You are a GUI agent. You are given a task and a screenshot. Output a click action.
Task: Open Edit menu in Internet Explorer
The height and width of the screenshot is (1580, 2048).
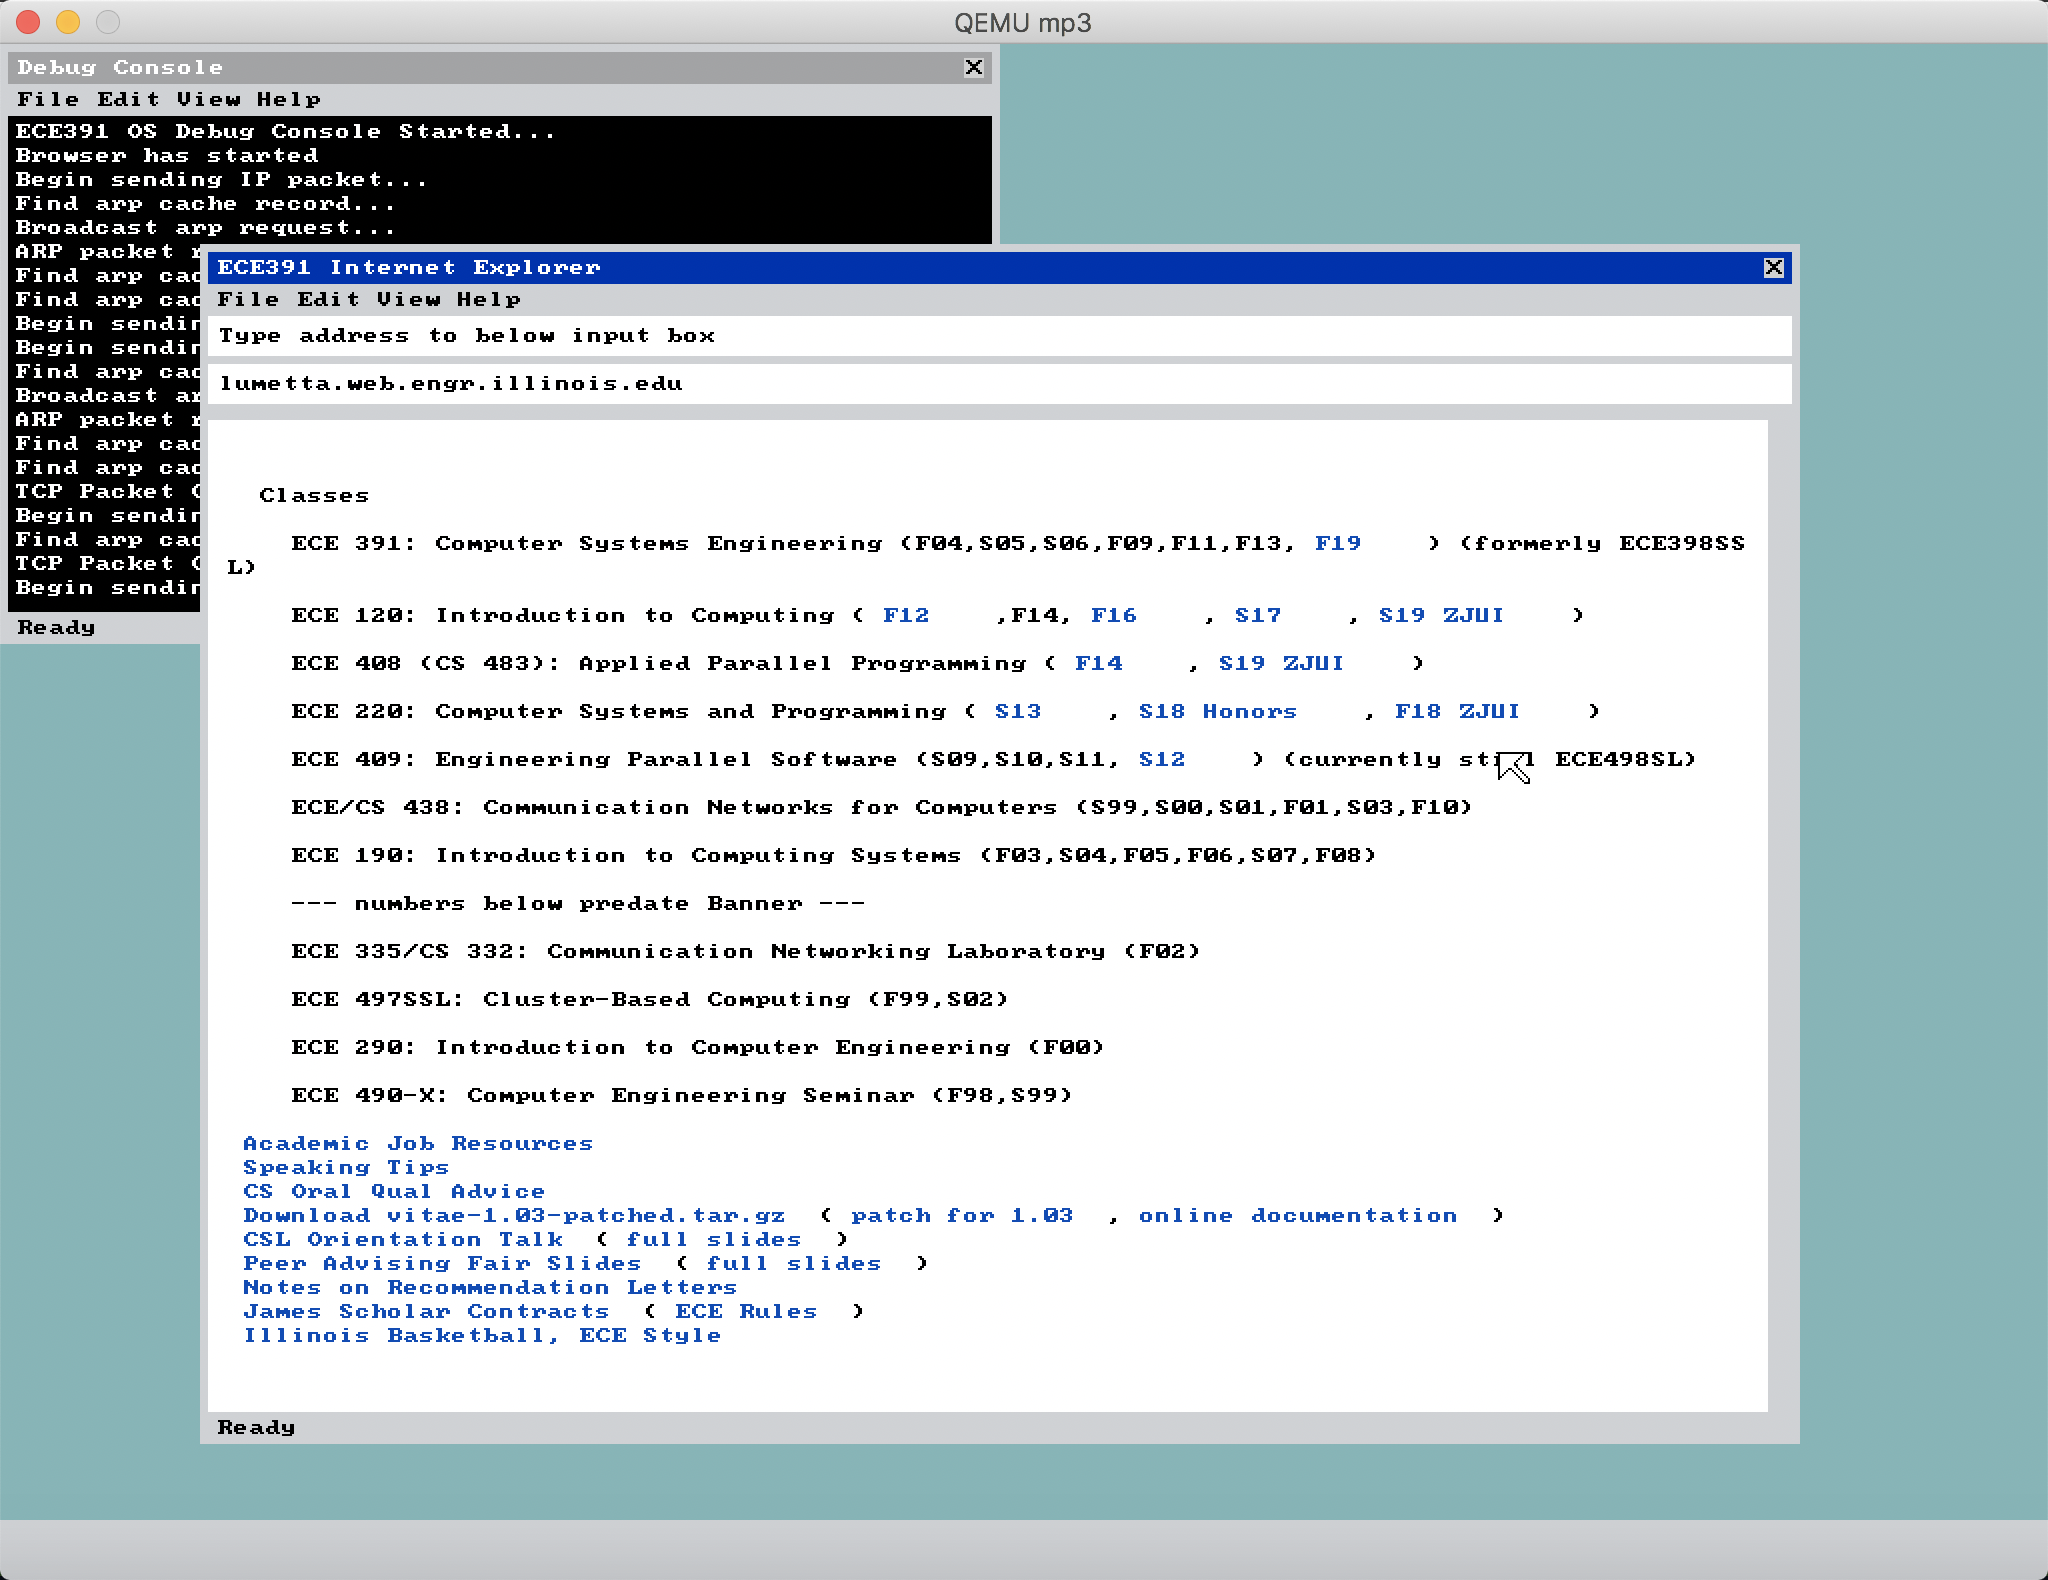tap(328, 299)
